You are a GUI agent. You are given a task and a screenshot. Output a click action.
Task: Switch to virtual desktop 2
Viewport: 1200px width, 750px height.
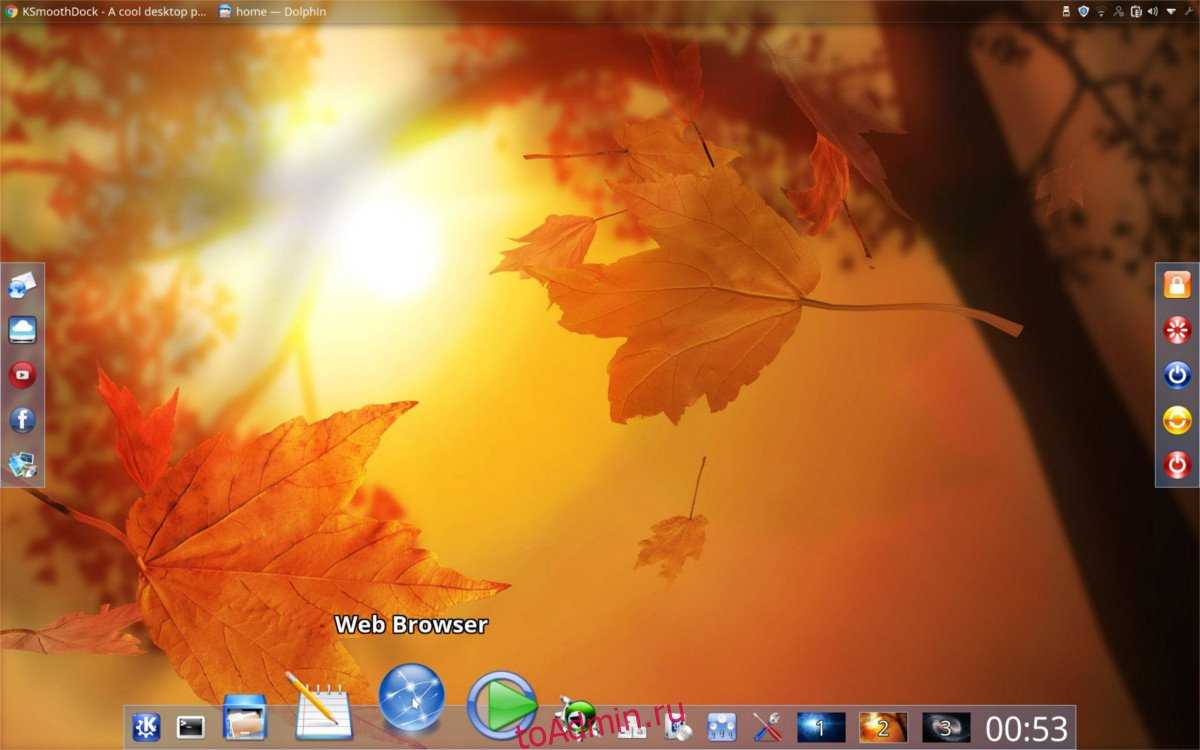[883, 727]
